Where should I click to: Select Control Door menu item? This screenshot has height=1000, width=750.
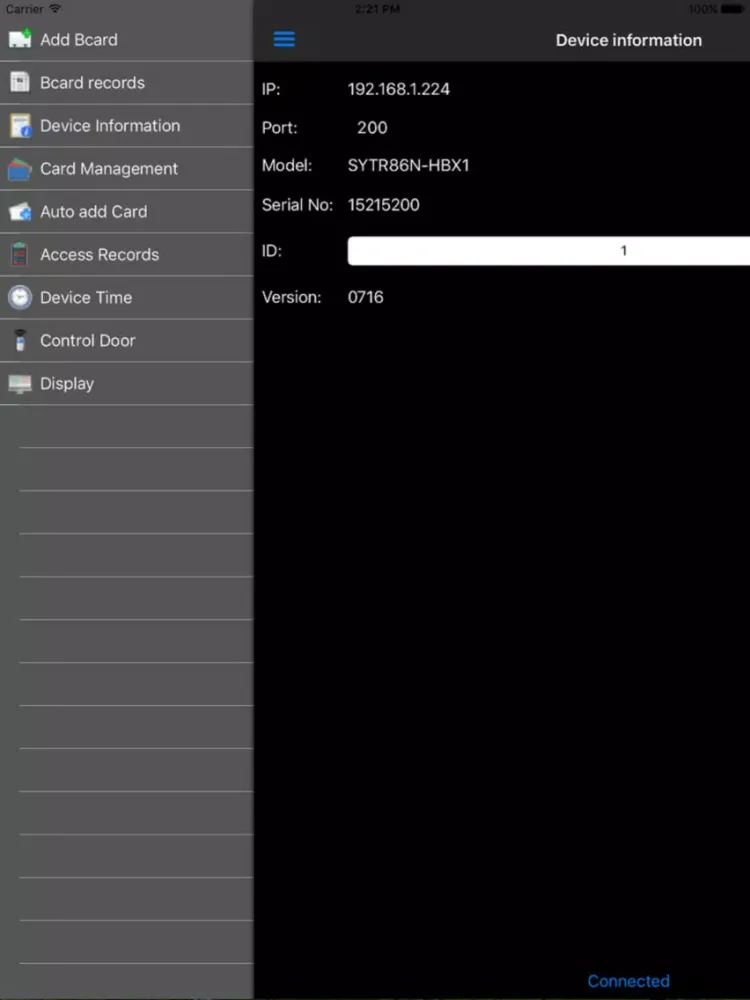click(x=126, y=341)
